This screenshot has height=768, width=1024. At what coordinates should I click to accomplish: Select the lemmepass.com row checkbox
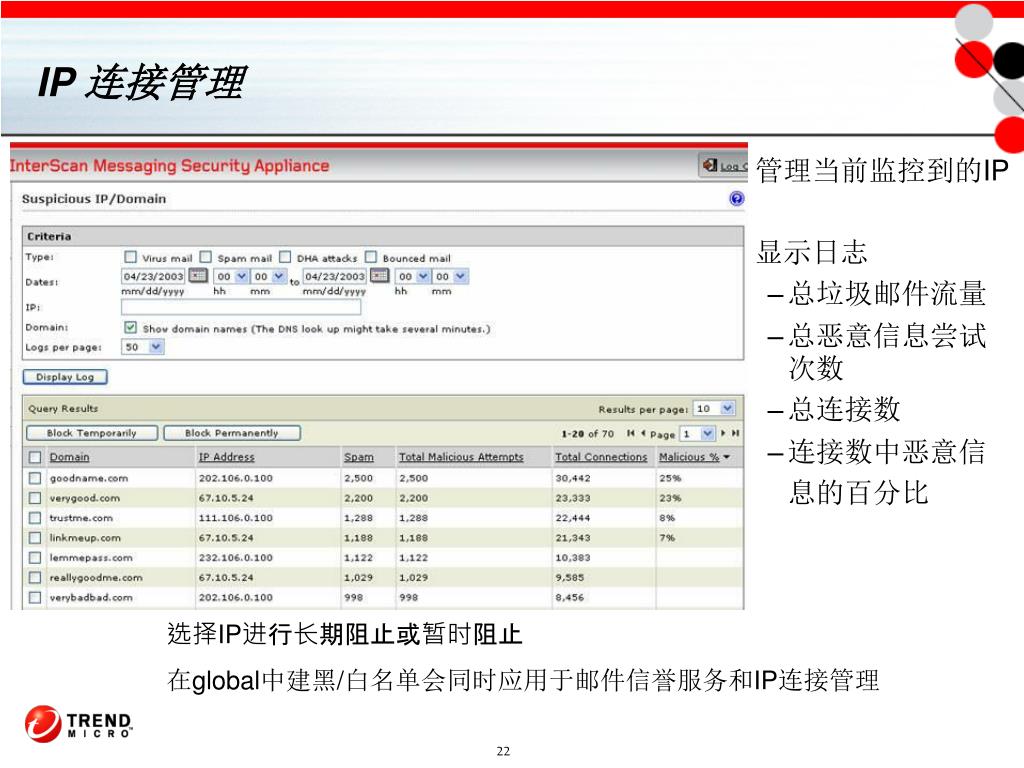pos(35,558)
